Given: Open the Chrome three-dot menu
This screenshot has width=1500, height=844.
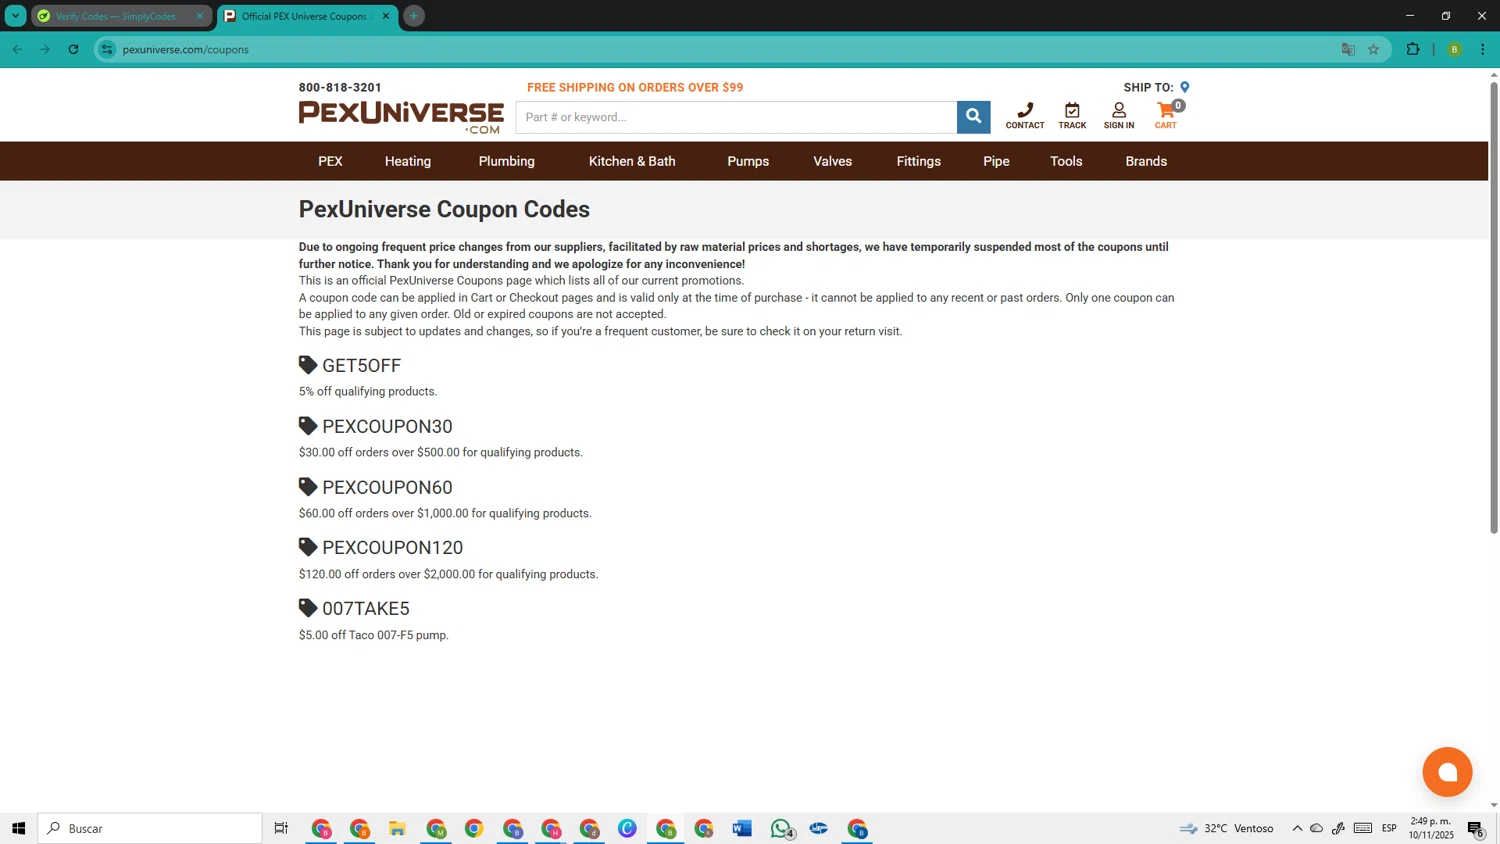Looking at the screenshot, I should tap(1482, 49).
